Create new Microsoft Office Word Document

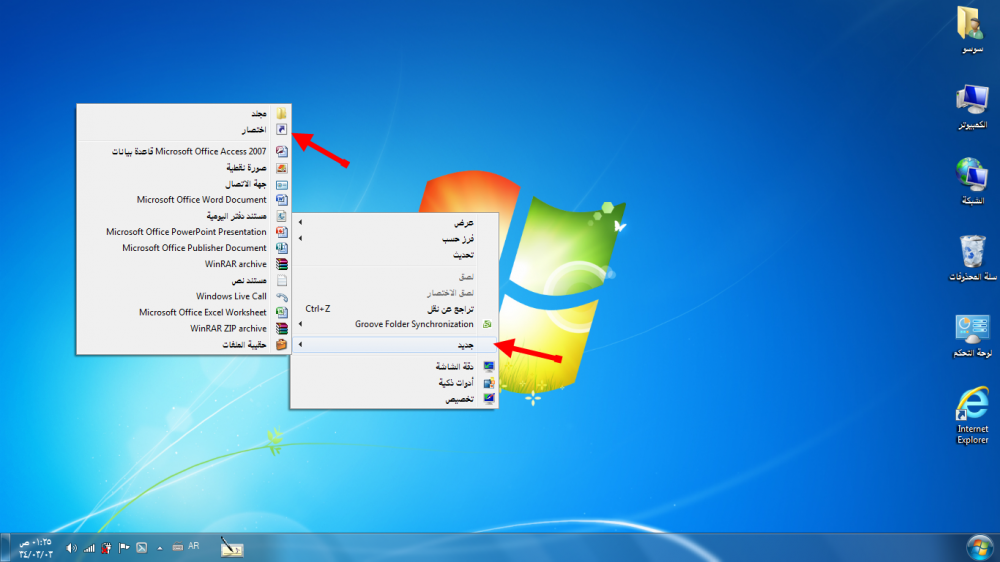202,200
